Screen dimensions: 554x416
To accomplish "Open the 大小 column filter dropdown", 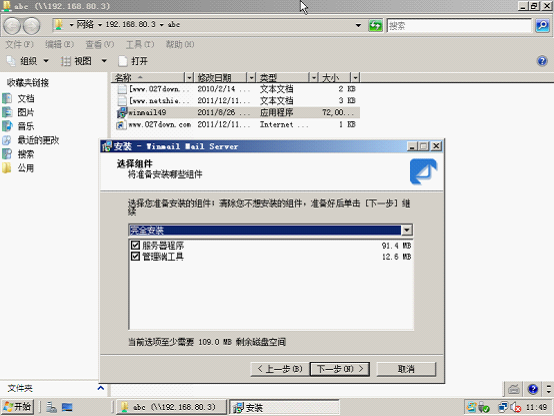I will point(355,77).
